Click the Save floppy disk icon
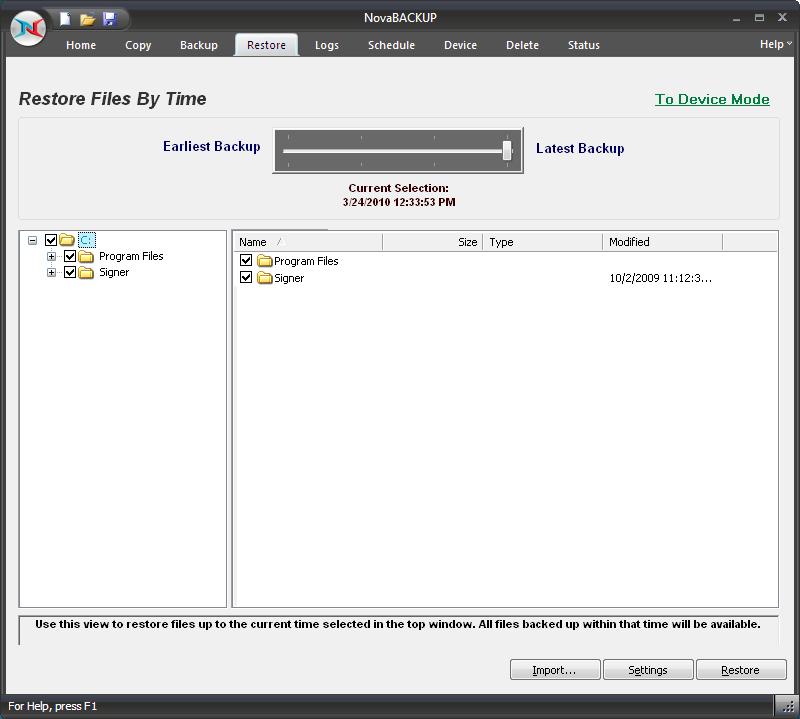The width and height of the screenshot is (800, 719). pyautogui.click(x=109, y=19)
